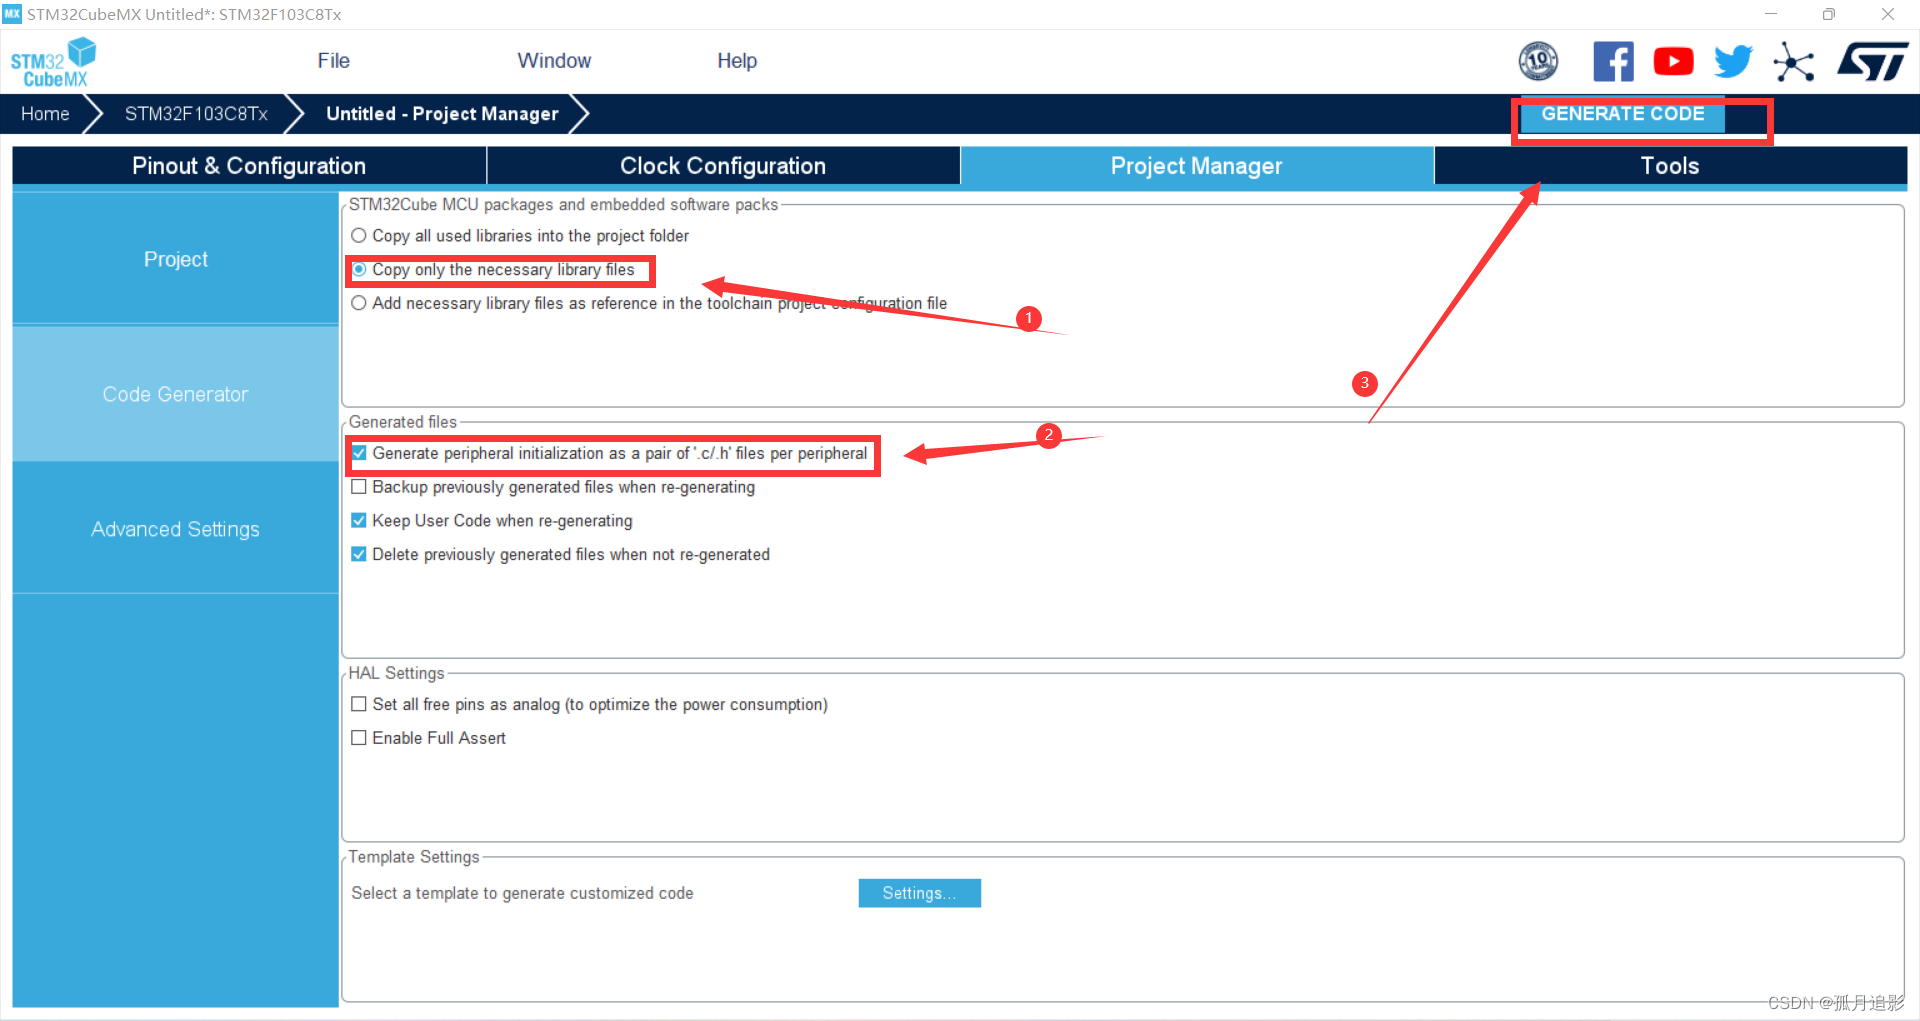The width and height of the screenshot is (1920, 1021).
Task: Select Copy all used libraries option
Action: tap(359, 236)
